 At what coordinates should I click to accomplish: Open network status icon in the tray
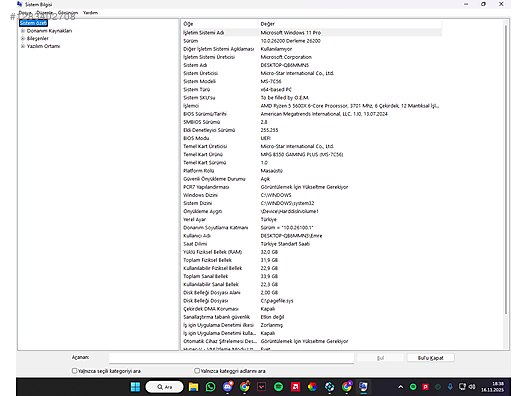[462, 387]
